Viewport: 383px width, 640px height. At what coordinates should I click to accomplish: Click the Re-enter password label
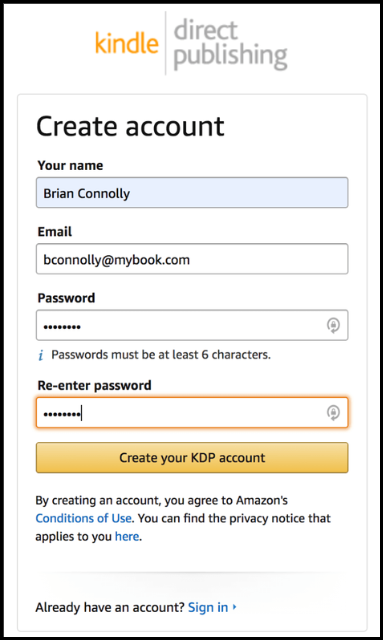click(x=94, y=385)
